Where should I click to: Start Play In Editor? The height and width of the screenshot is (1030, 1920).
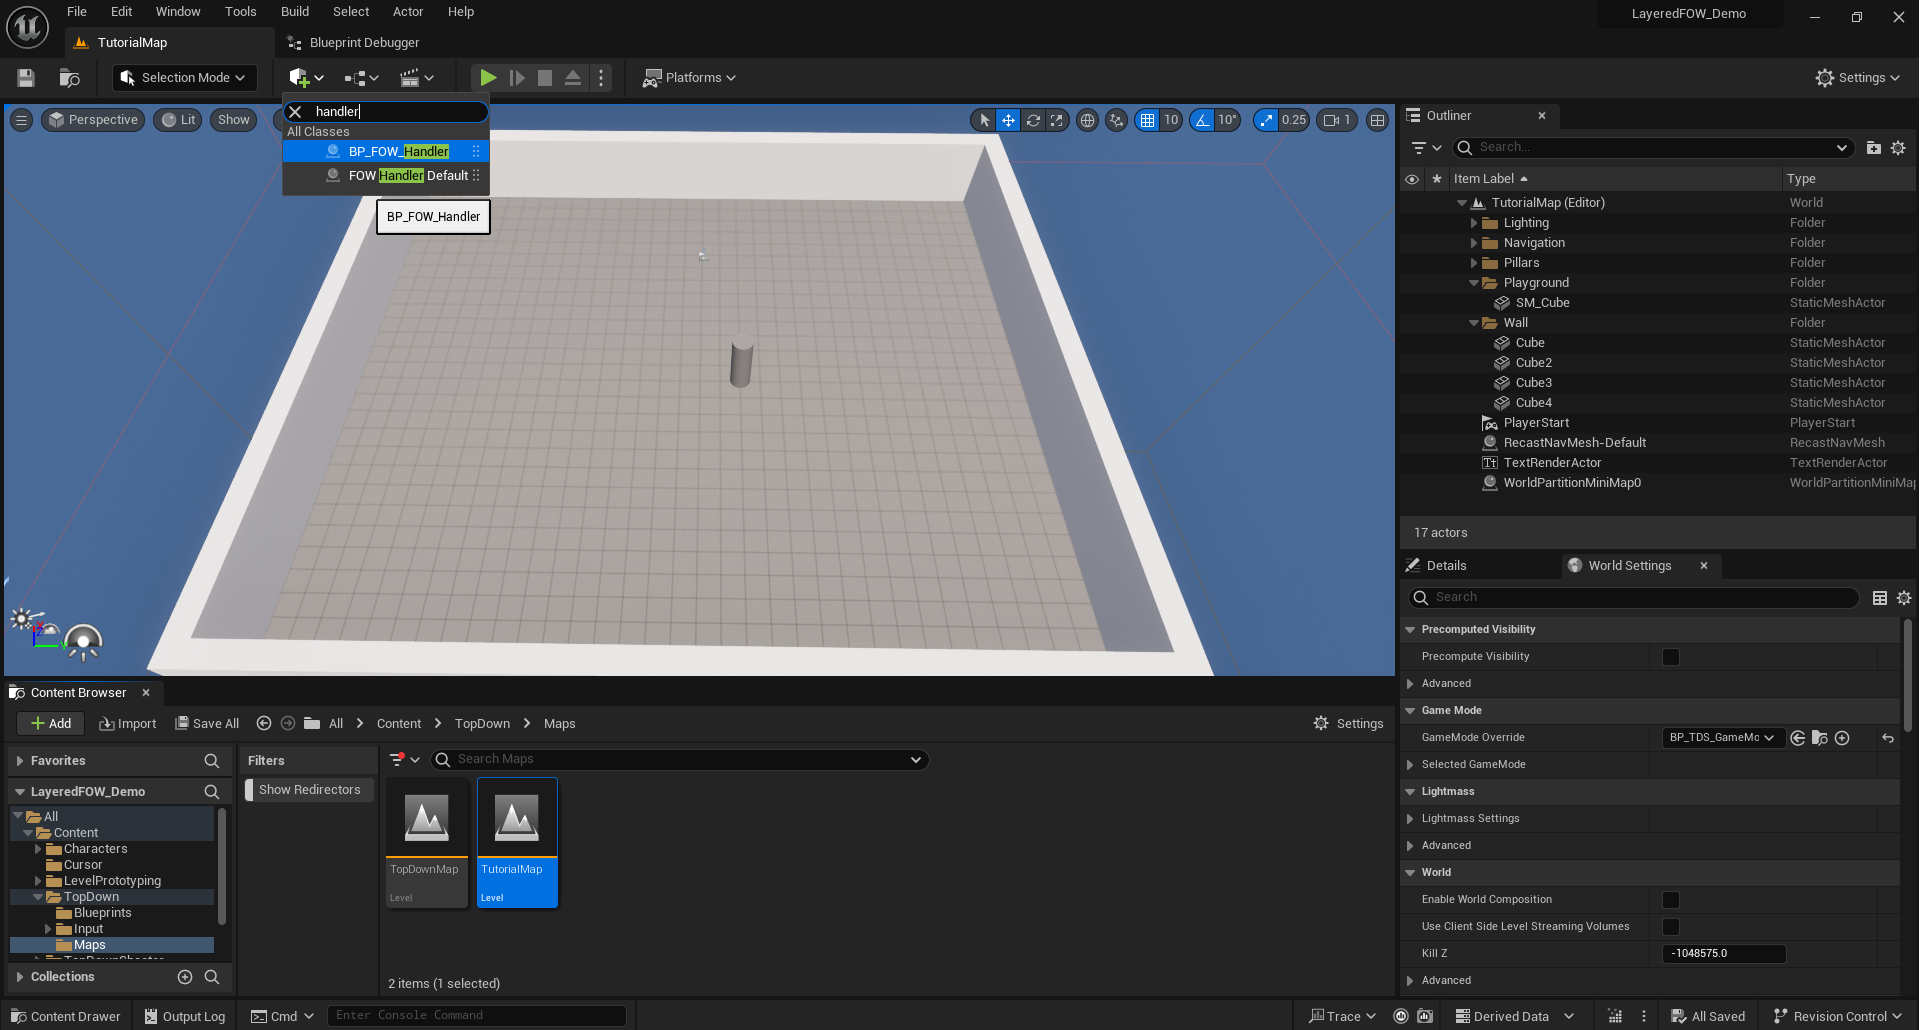tap(488, 78)
